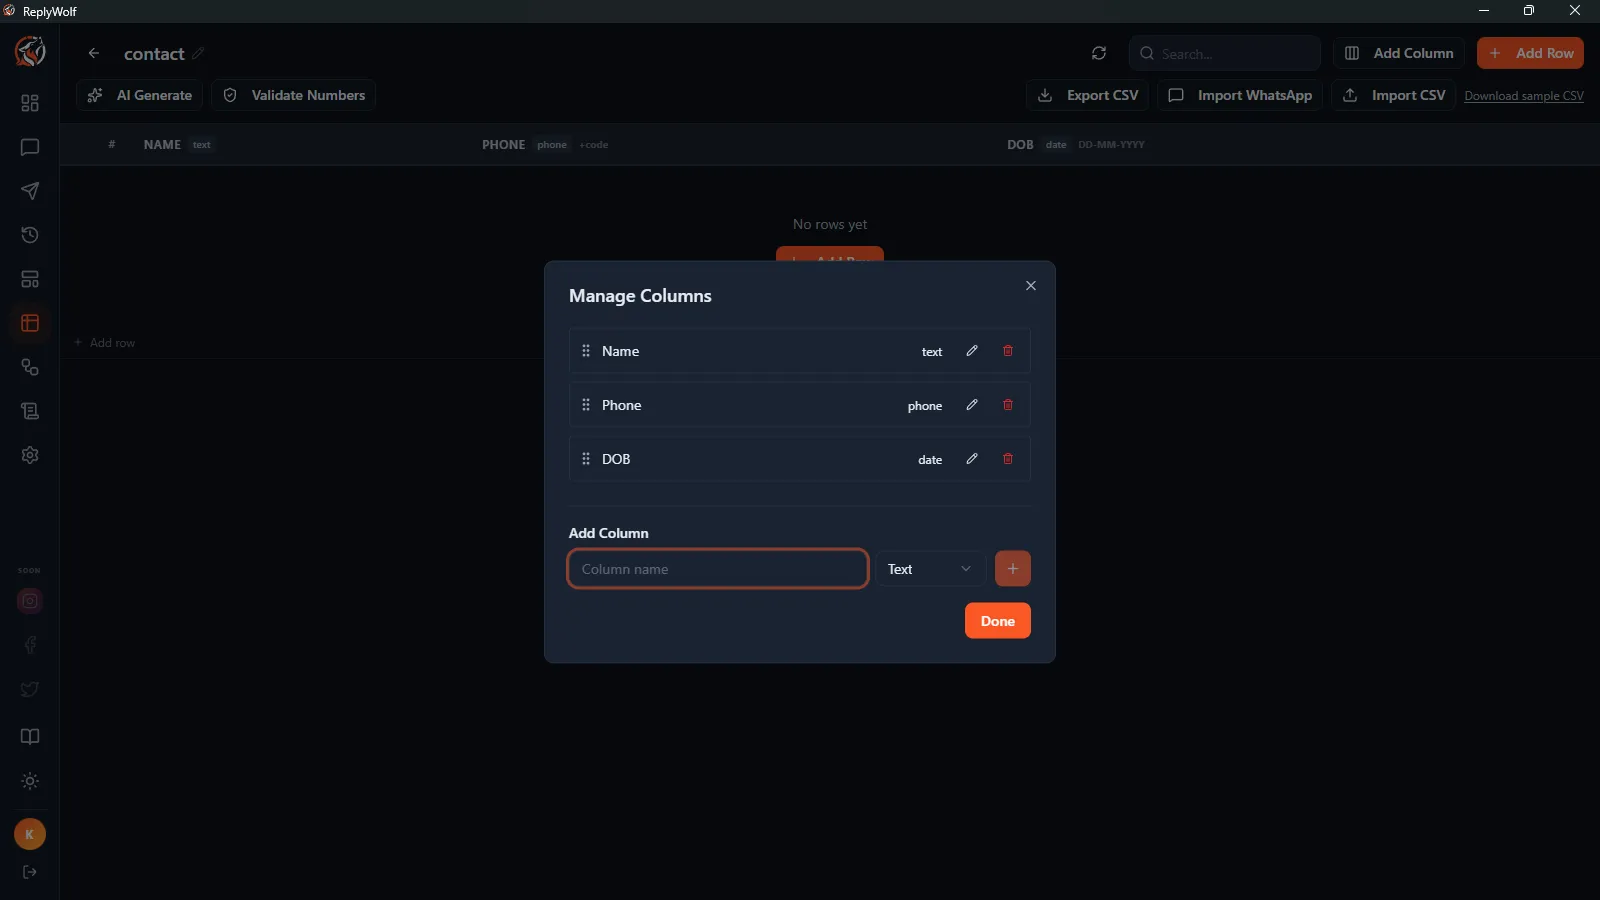Click the logout icon at sidebar bottom
This screenshot has height=900, width=1600.
pos(30,872)
